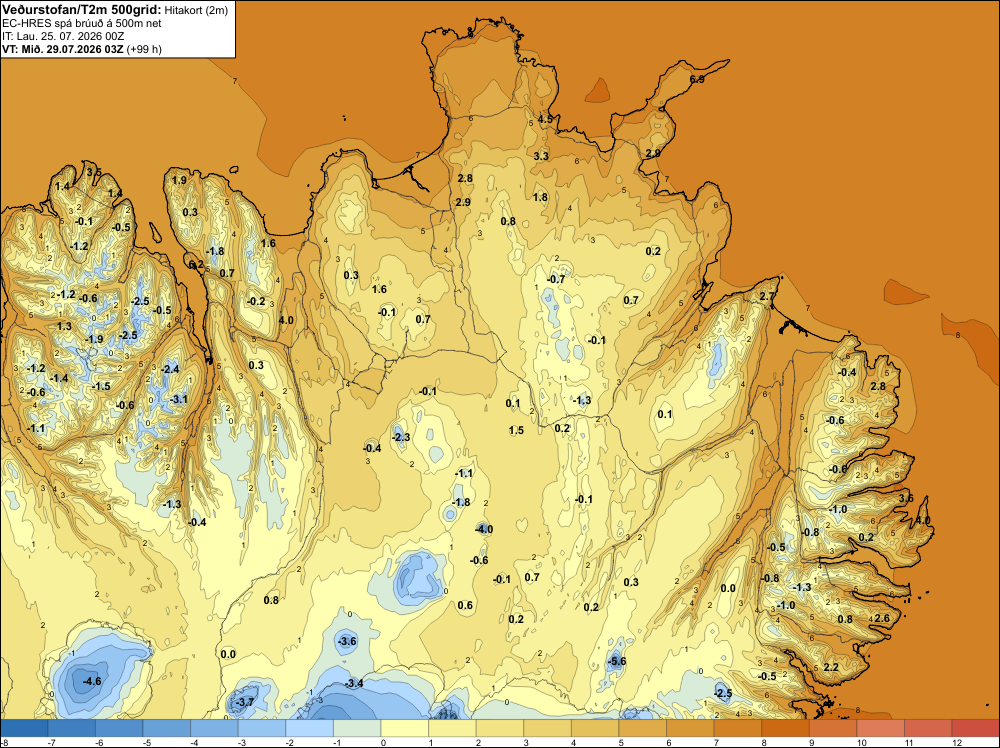The width and height of the screenshot is (1000, 748).
Task: Click the 2.7 temperature value on the map
Action: (x=767, y=297)
